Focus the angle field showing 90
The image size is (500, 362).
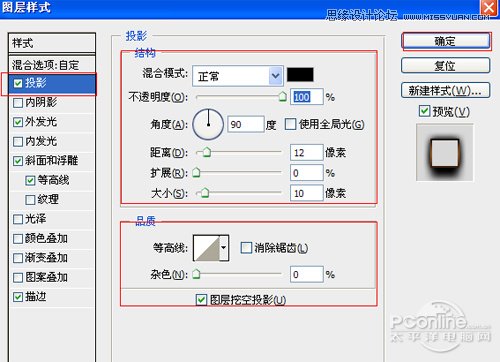point(246,125)
